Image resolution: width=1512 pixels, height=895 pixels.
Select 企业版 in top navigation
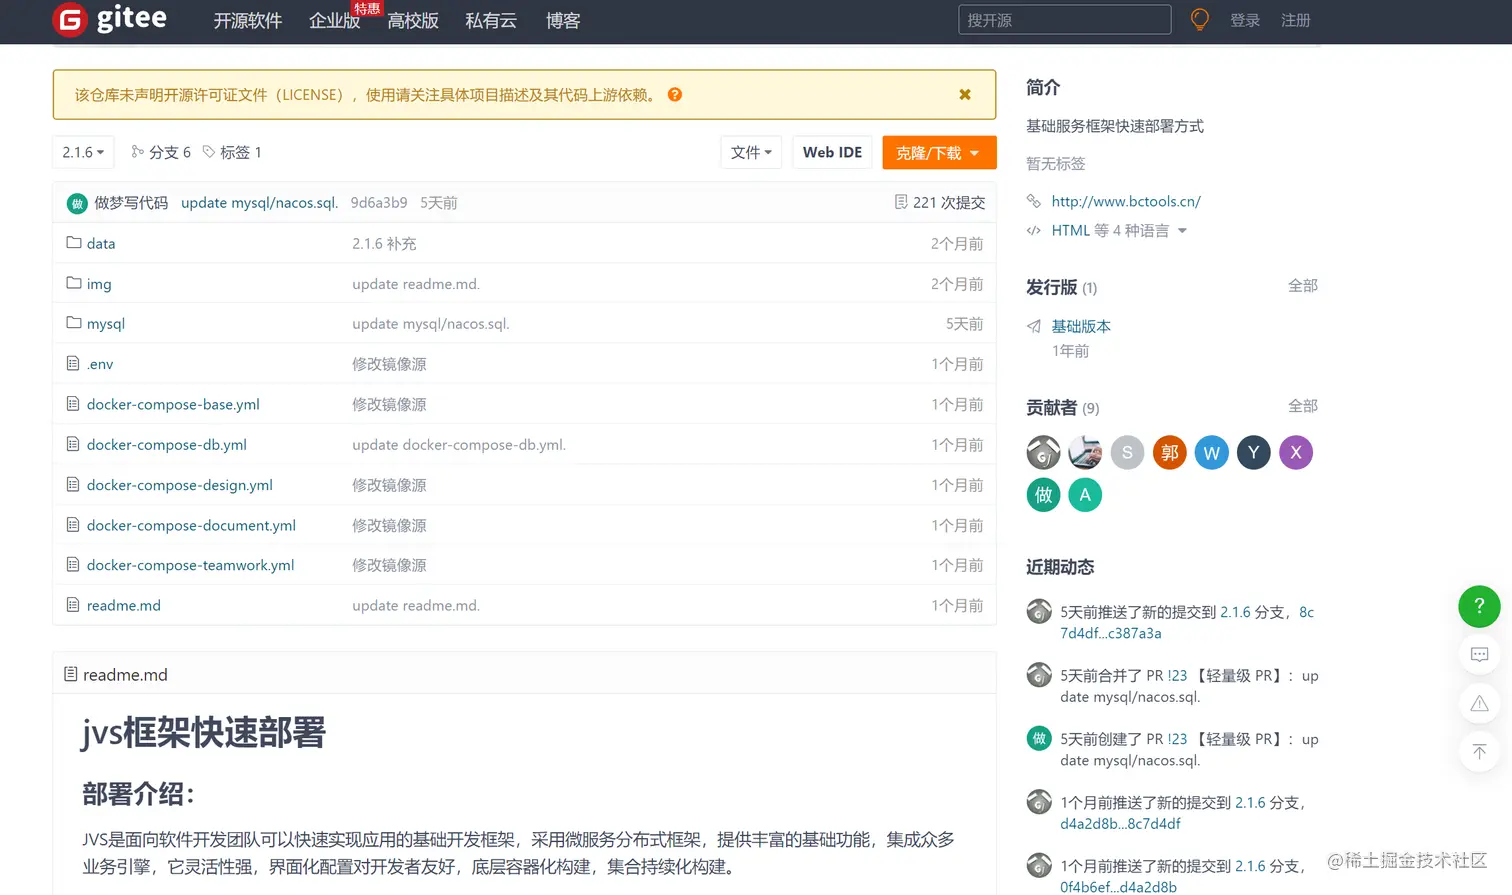point(334,21)
